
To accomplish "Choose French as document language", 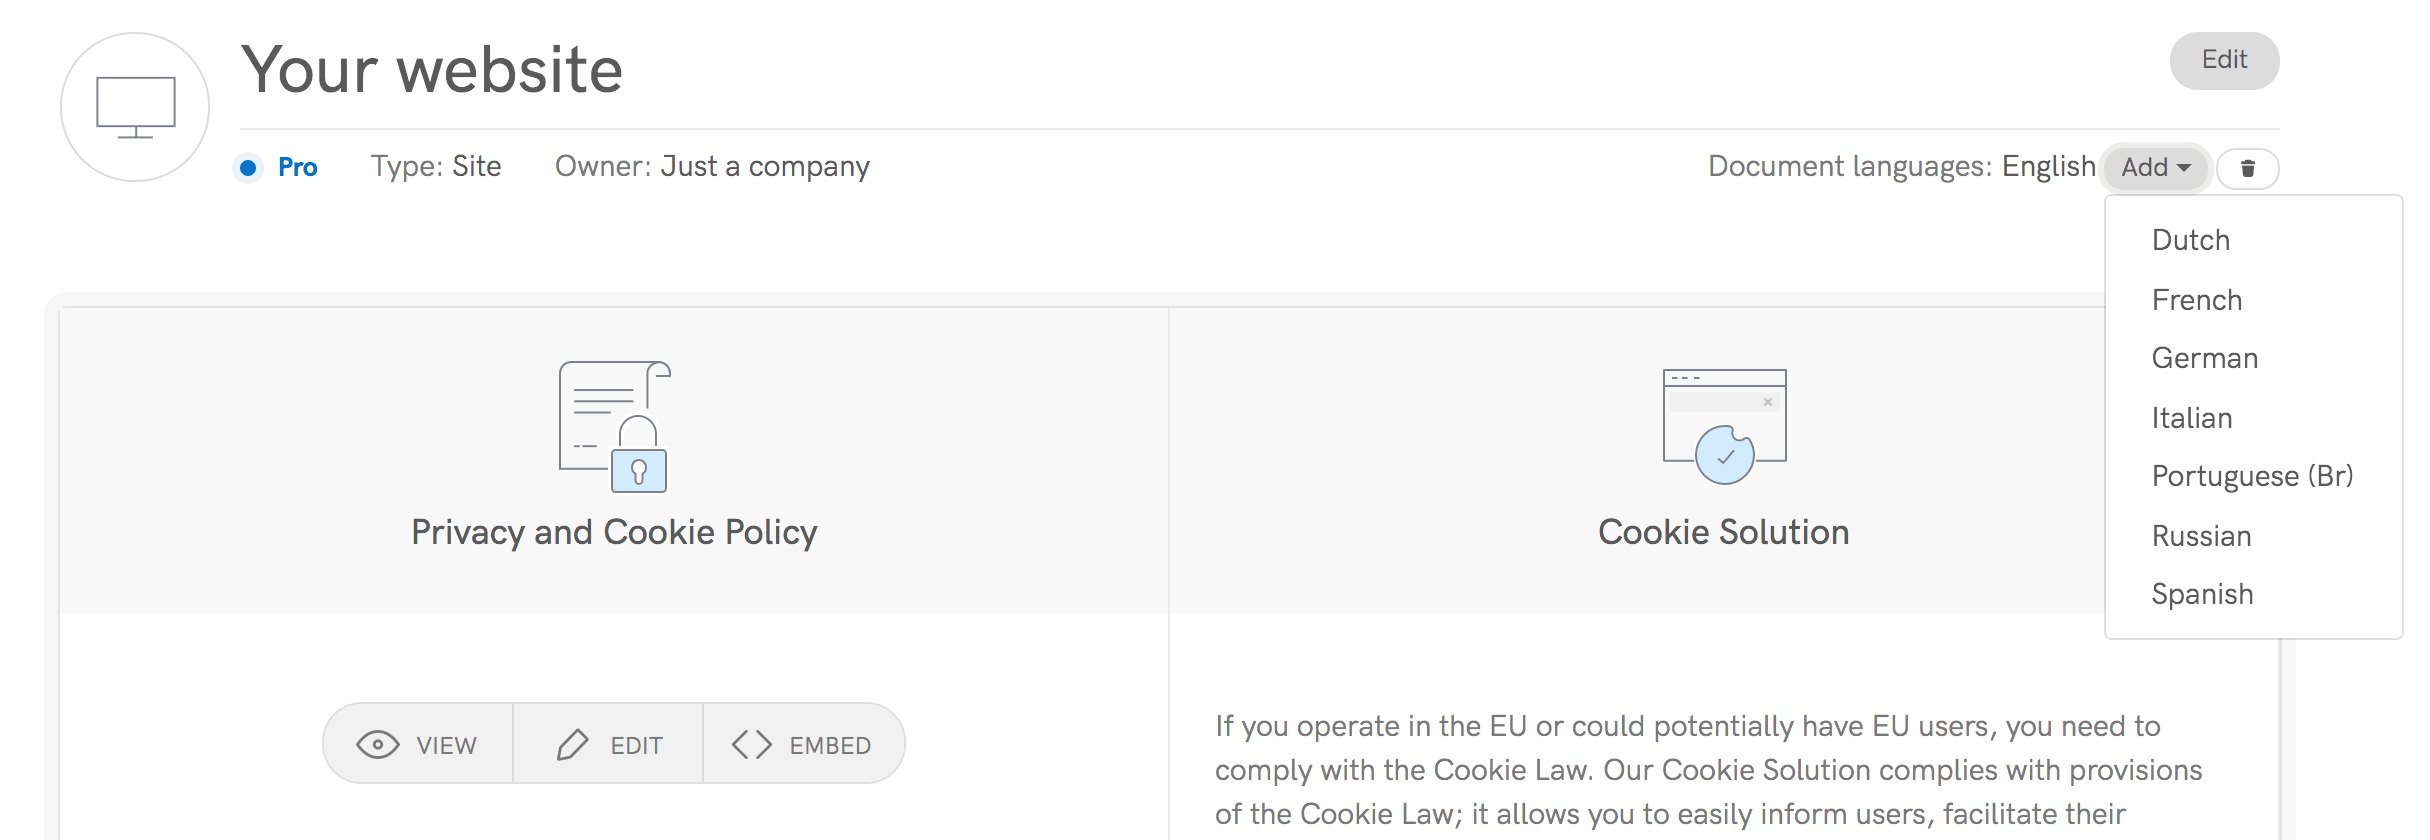I will click(2196, 300).
